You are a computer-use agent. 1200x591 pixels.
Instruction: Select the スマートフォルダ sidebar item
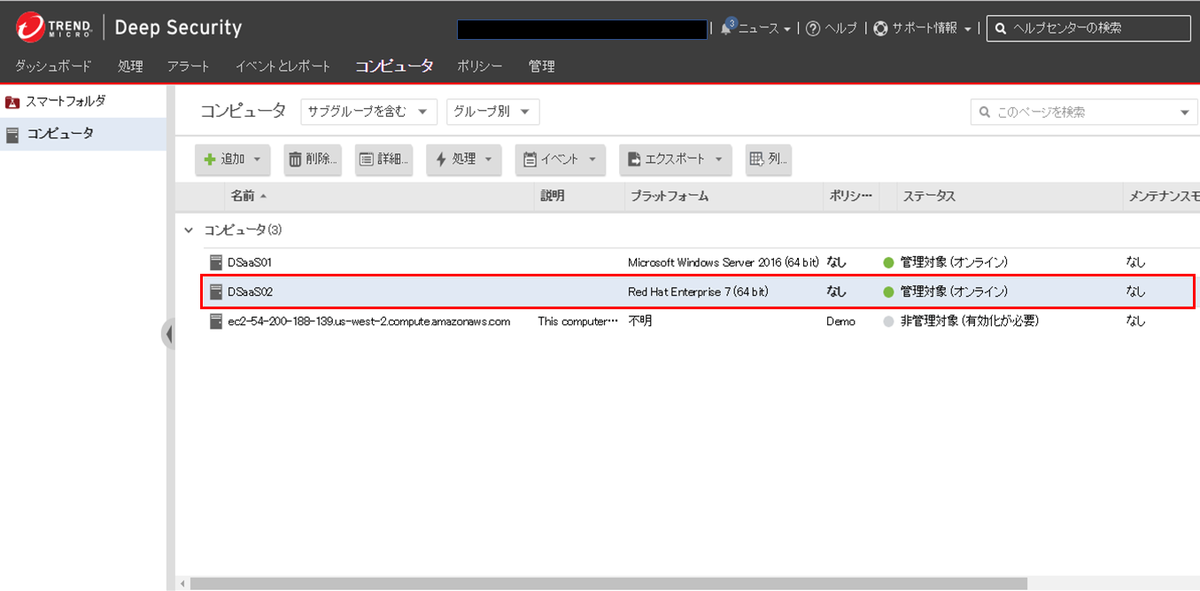83,102
